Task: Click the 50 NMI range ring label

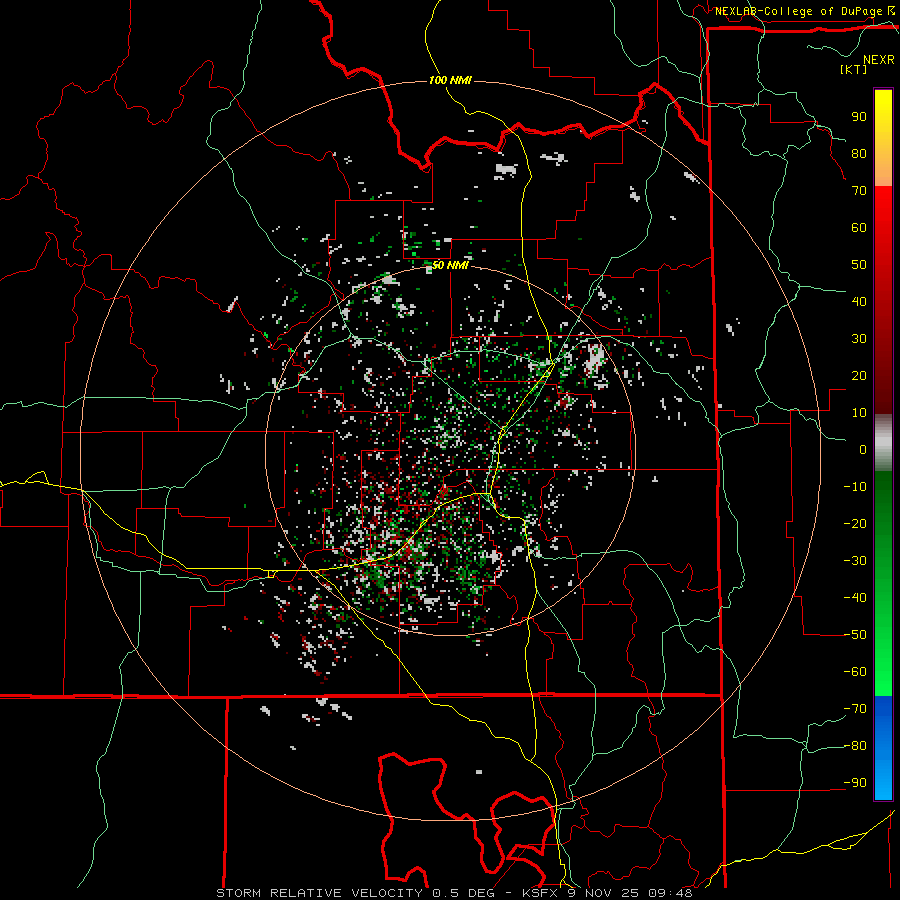Action: click(450, 265)
